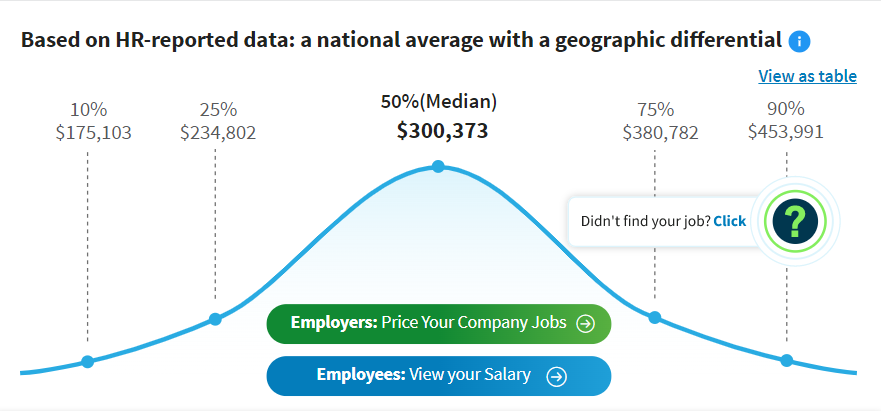Select the 10% percentile point on curve
The width and height of the screenshot is (881, 411).
click(87, 361)
